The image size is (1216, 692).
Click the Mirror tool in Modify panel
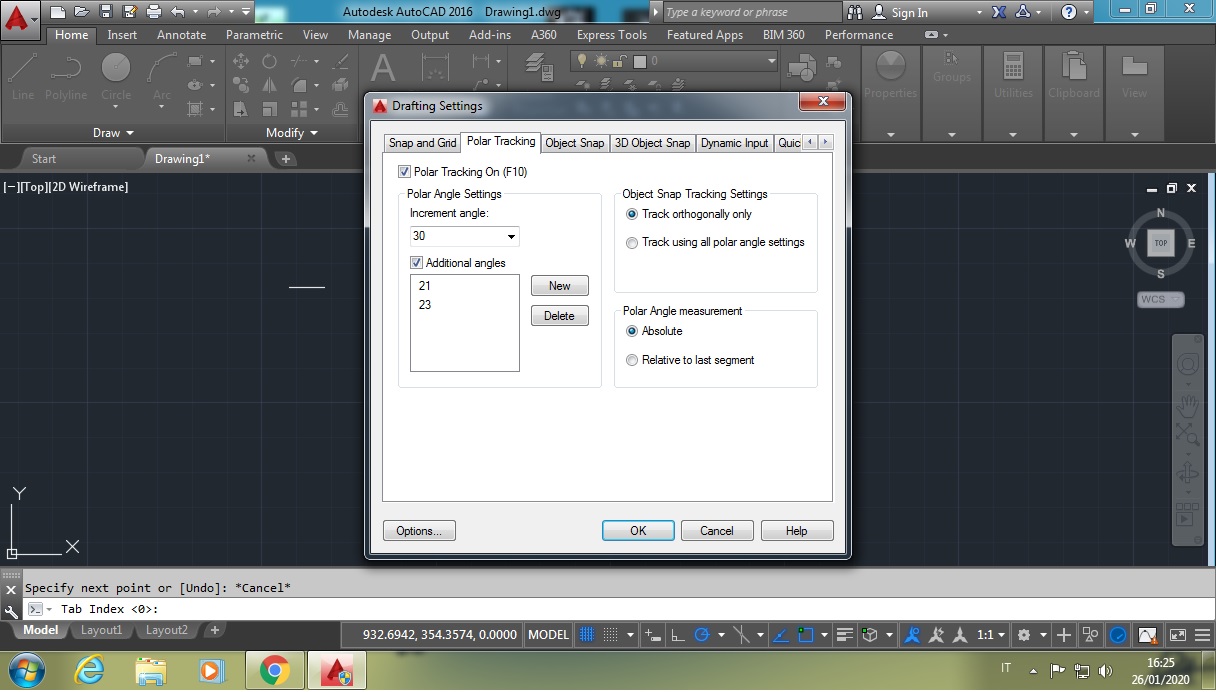pos(270,84)
